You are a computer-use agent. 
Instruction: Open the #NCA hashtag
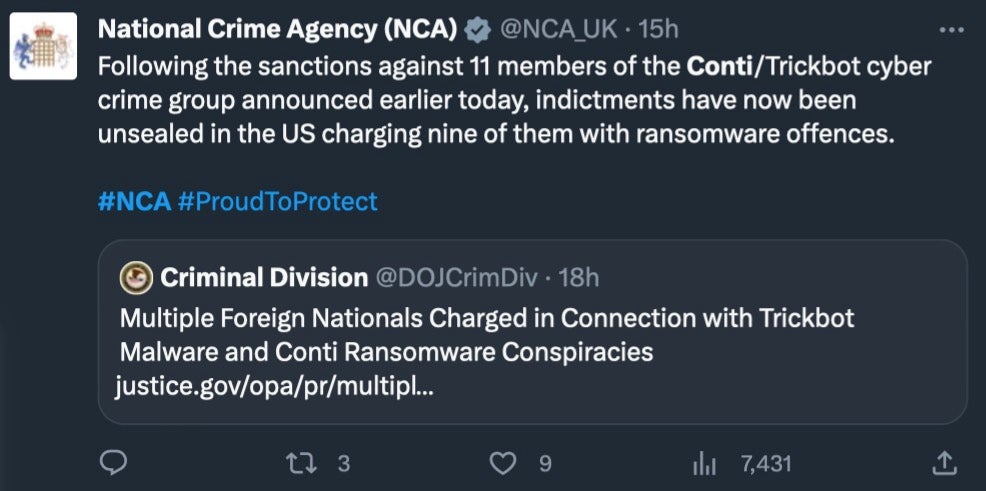point(134,201)
